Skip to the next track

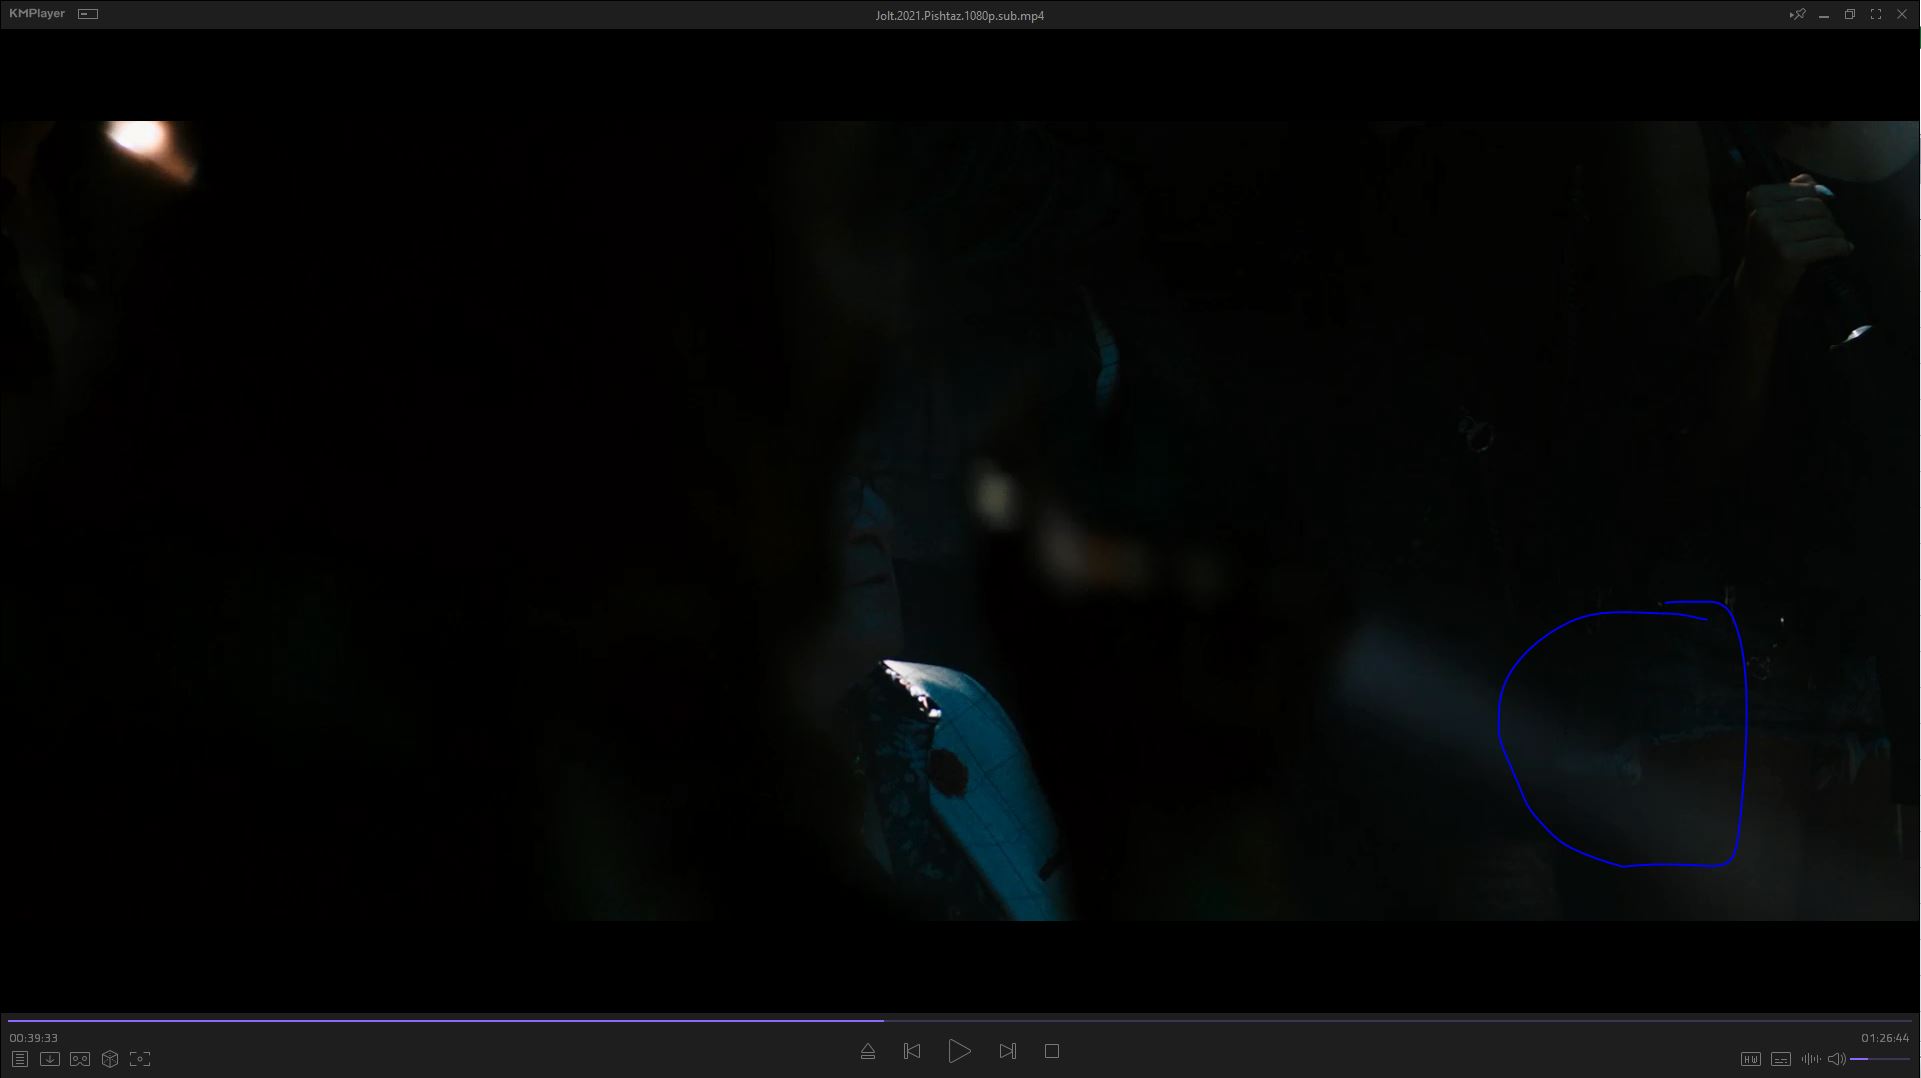(x=1007, y=1051)
